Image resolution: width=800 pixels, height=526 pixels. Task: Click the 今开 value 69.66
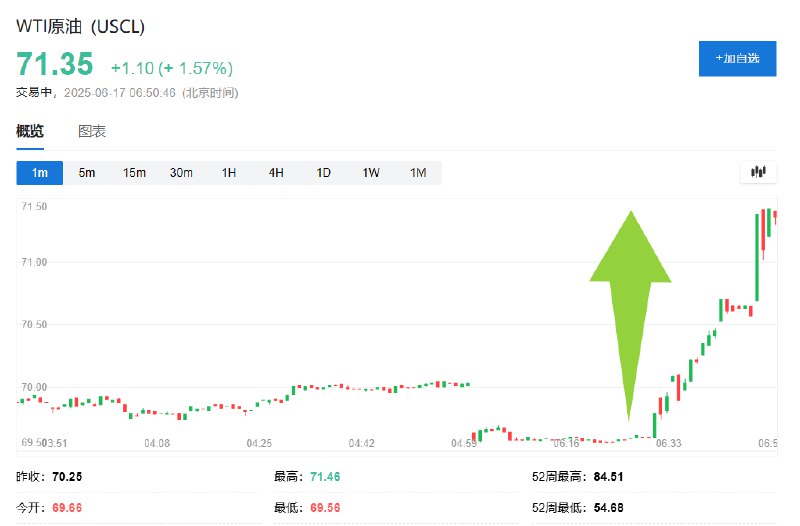click(x=67, y=508)
